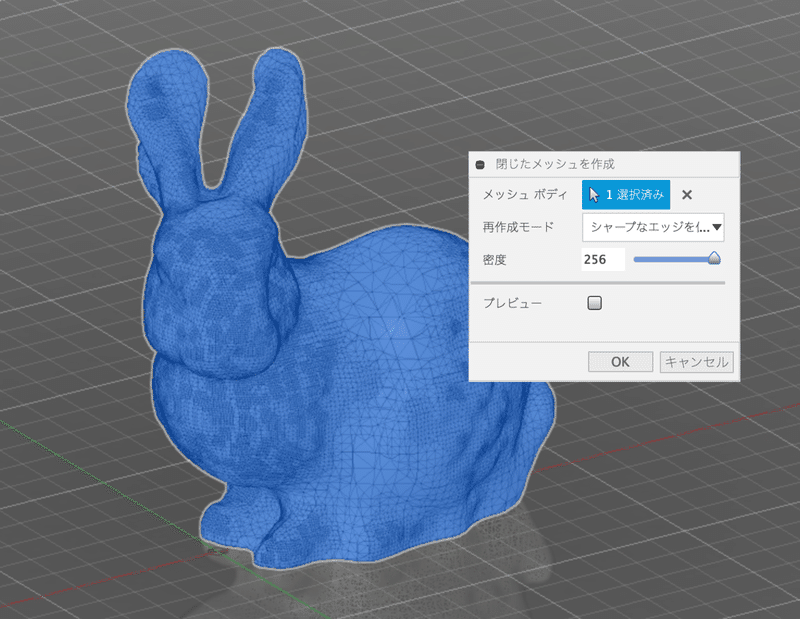This screenshot has height=619, width=800.
Task: Enable the プレビュー checkbox
Action: (594, 303)
